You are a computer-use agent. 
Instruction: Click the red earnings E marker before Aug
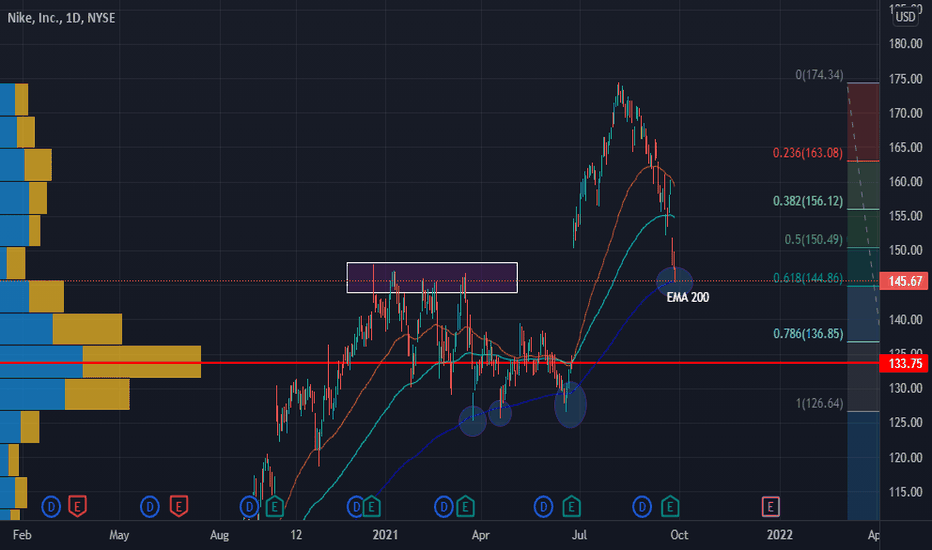[179, 507]
